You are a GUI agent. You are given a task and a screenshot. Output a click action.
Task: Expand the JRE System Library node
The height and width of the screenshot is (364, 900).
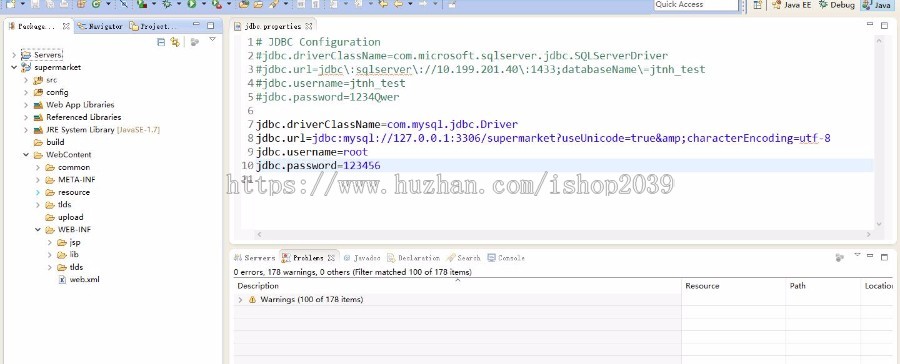coord(26,130)
